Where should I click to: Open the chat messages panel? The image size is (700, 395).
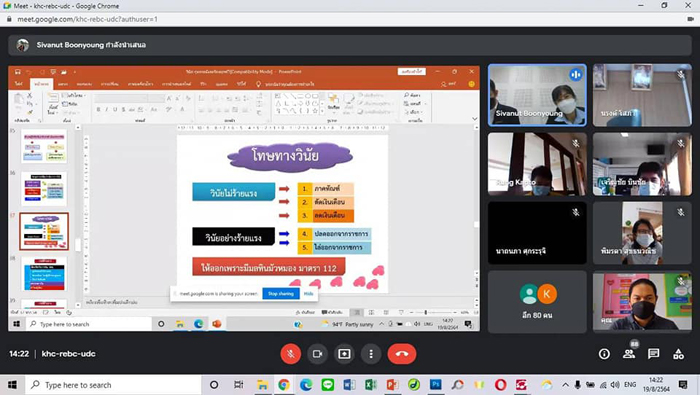654,354
